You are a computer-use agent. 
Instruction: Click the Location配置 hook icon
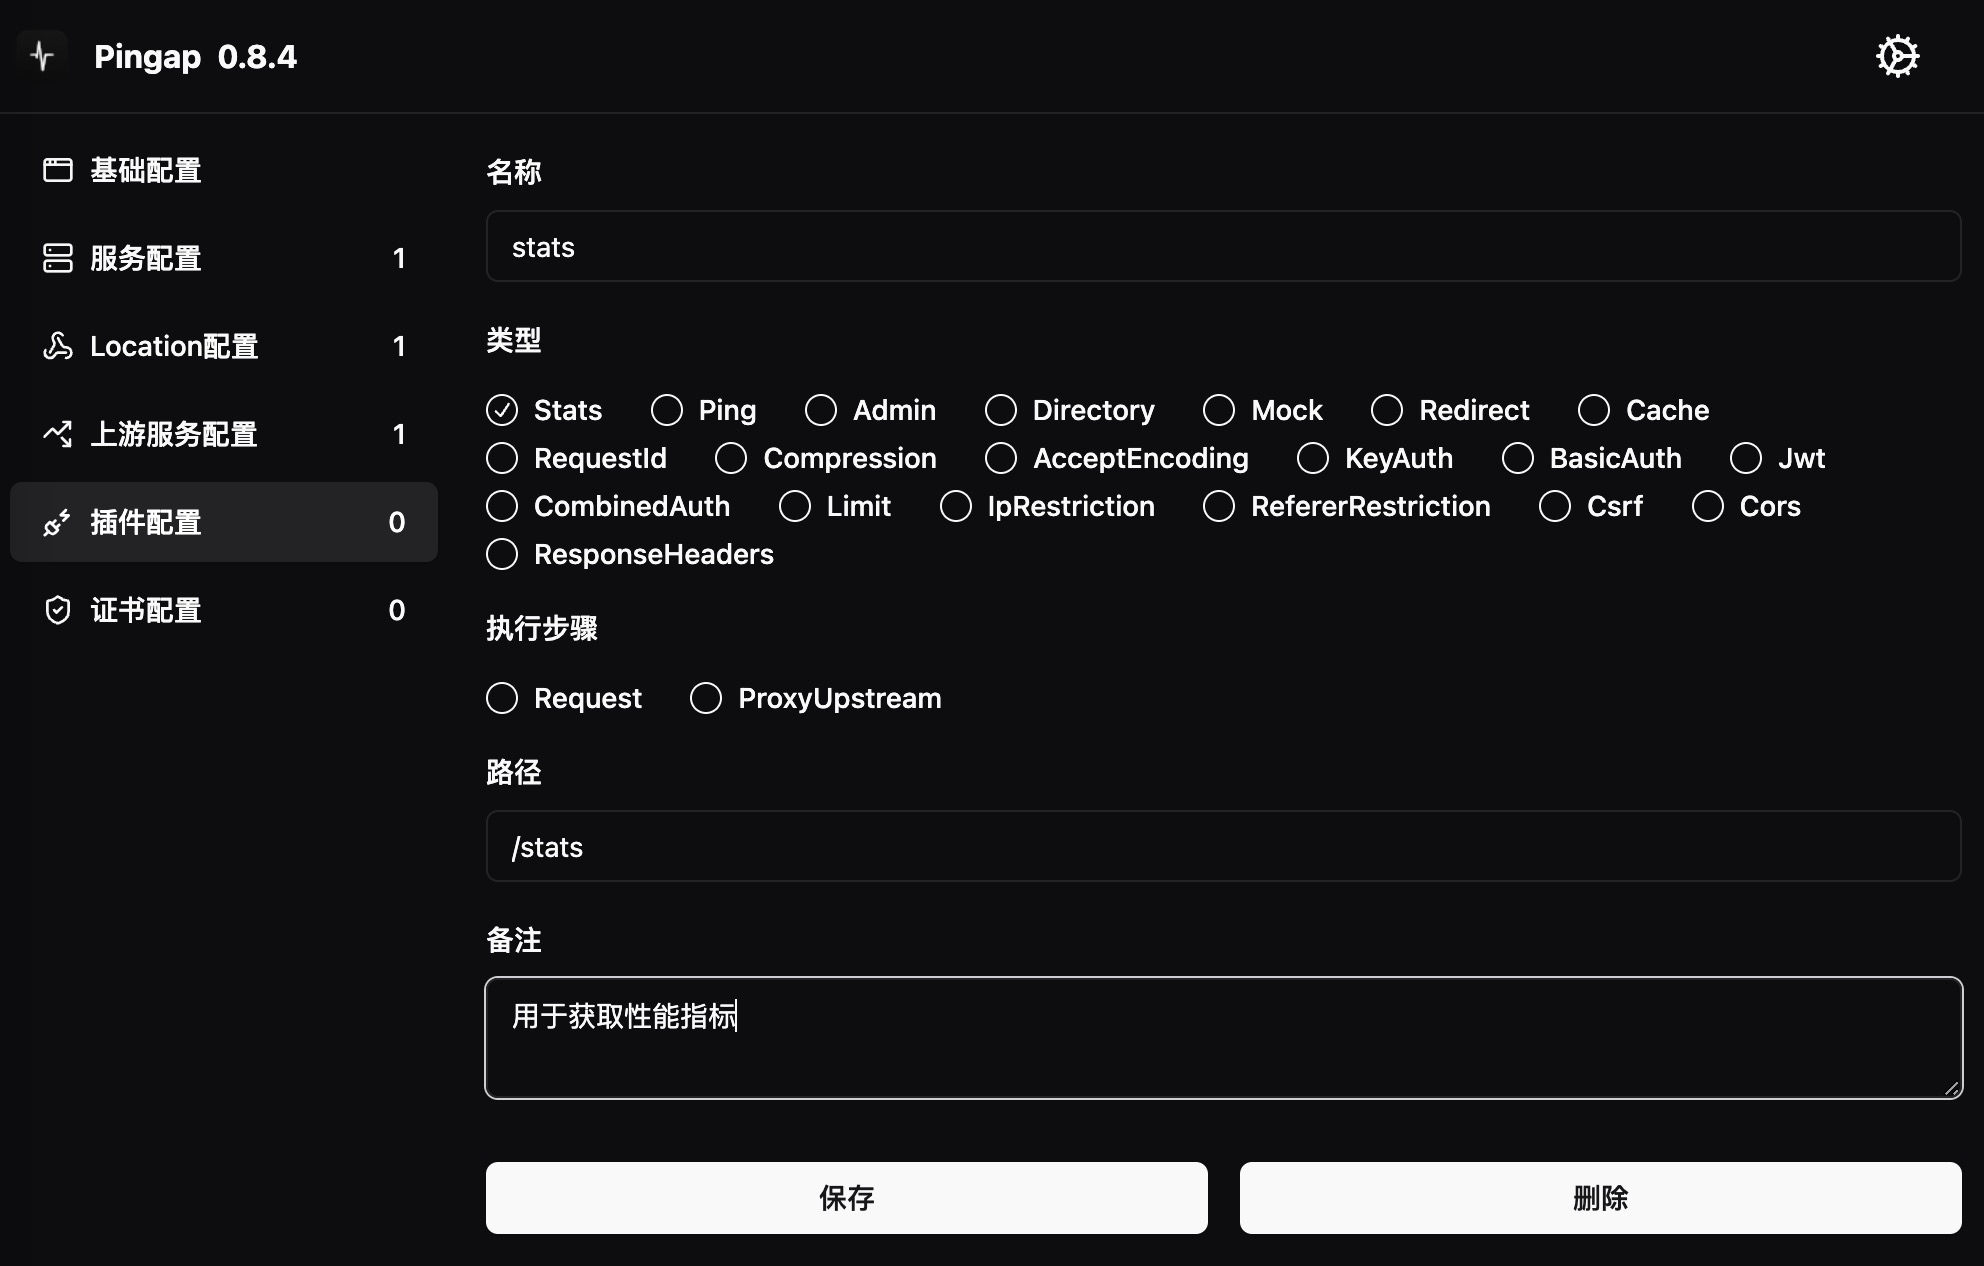click(x=56, y=346)
